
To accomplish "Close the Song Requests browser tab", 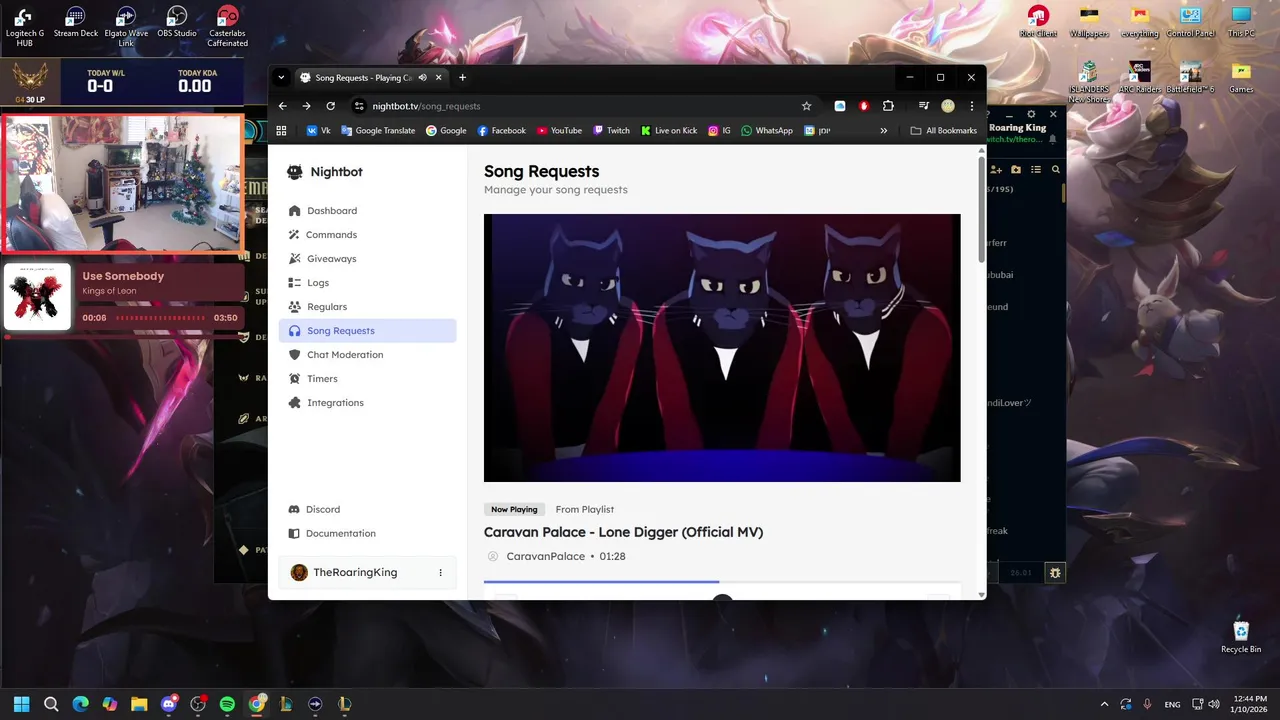I will pos(440,77).
